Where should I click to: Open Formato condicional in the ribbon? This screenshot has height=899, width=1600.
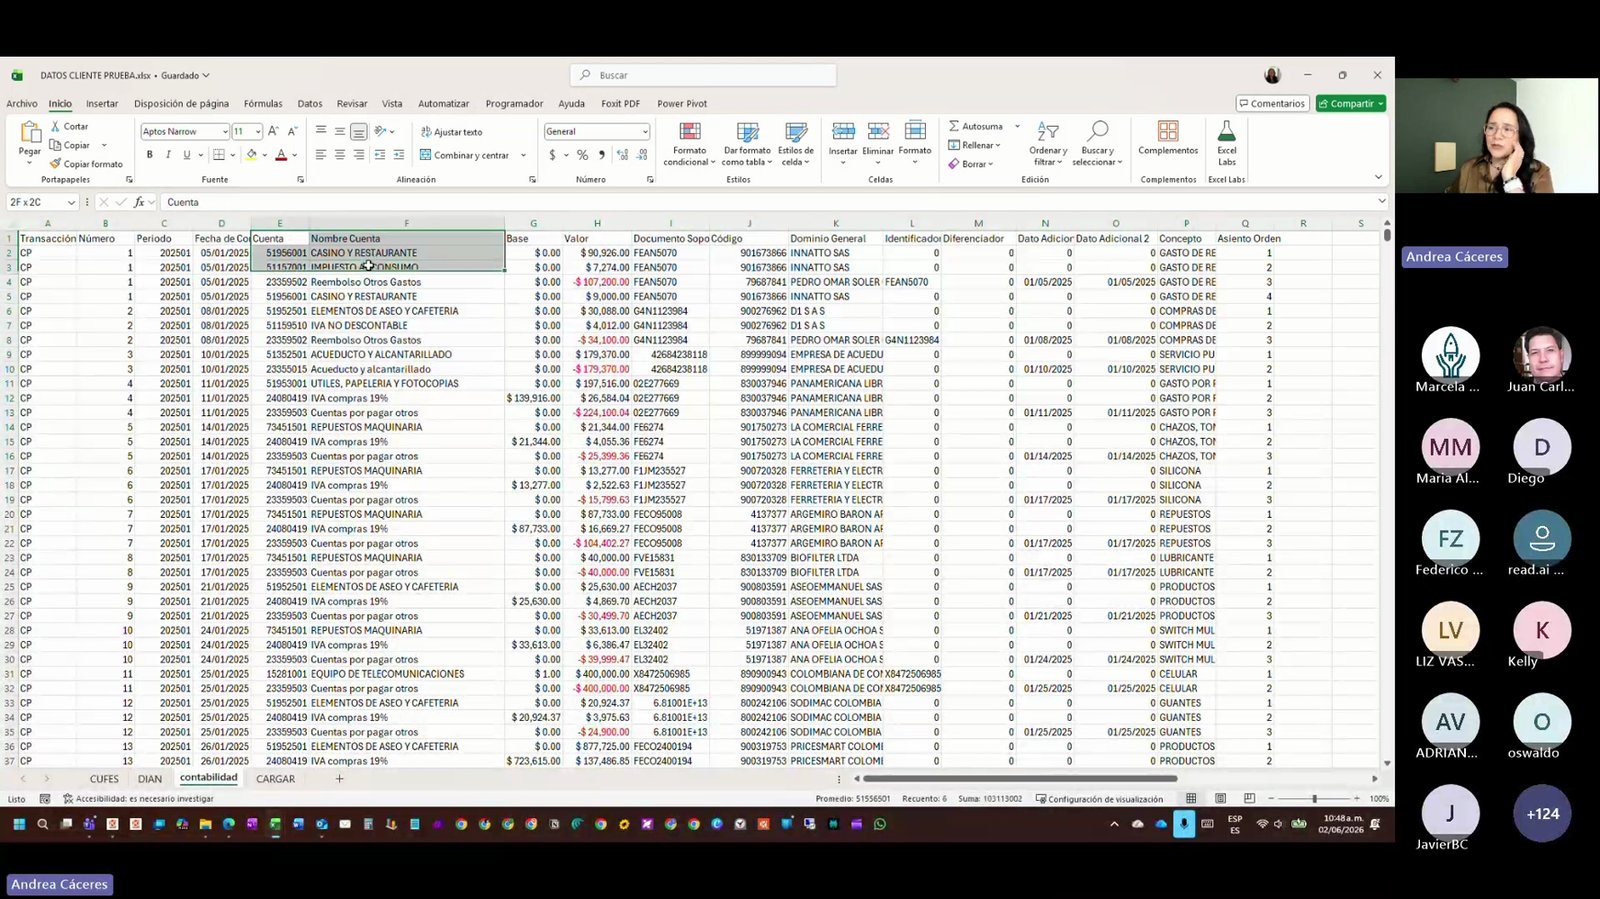pyautogui.click(x=690, y=144)
